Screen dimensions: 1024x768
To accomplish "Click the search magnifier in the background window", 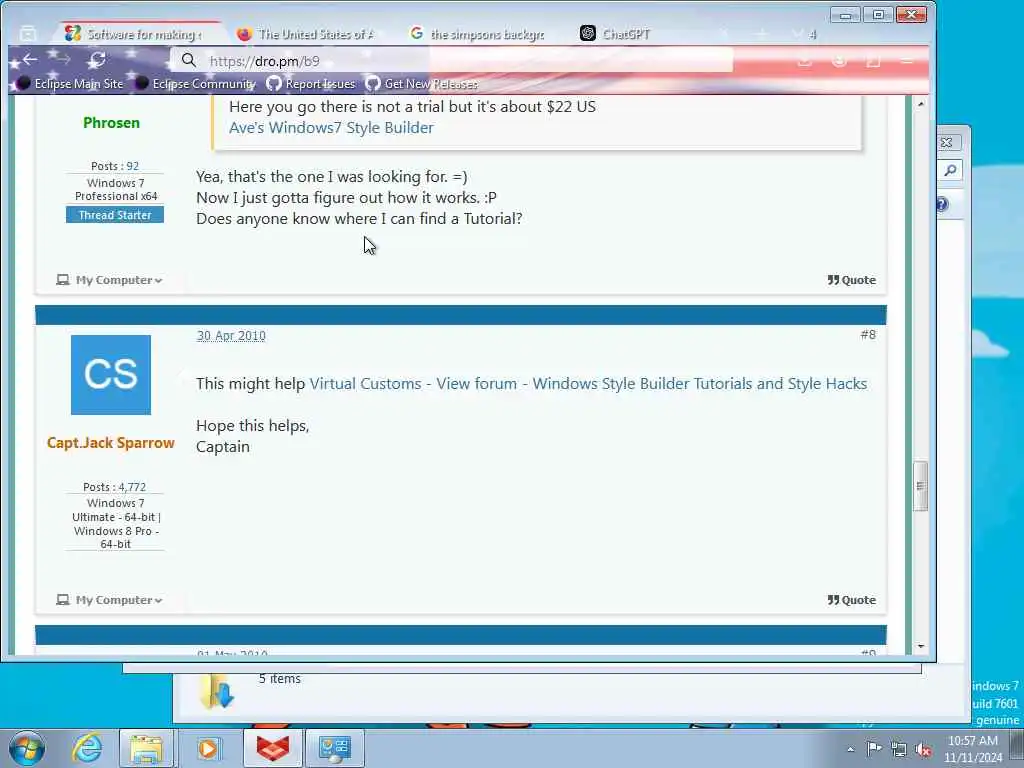I will (951, 171).
